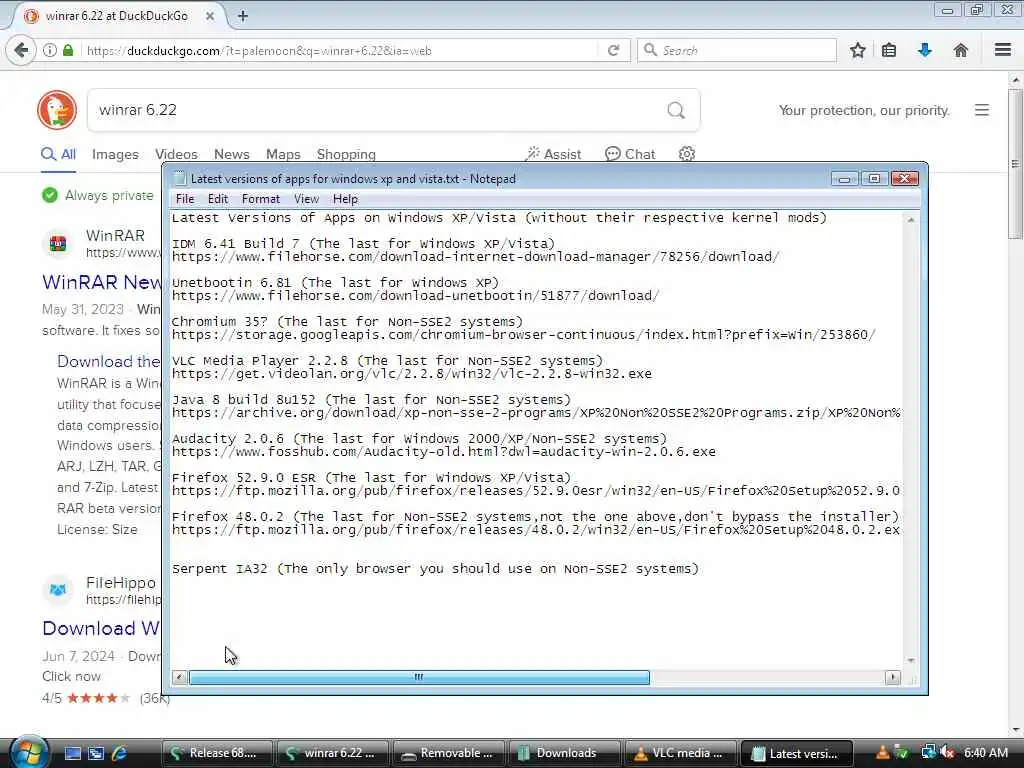
Task: Open the Notepad Format menu
Action: click(261, 199)
